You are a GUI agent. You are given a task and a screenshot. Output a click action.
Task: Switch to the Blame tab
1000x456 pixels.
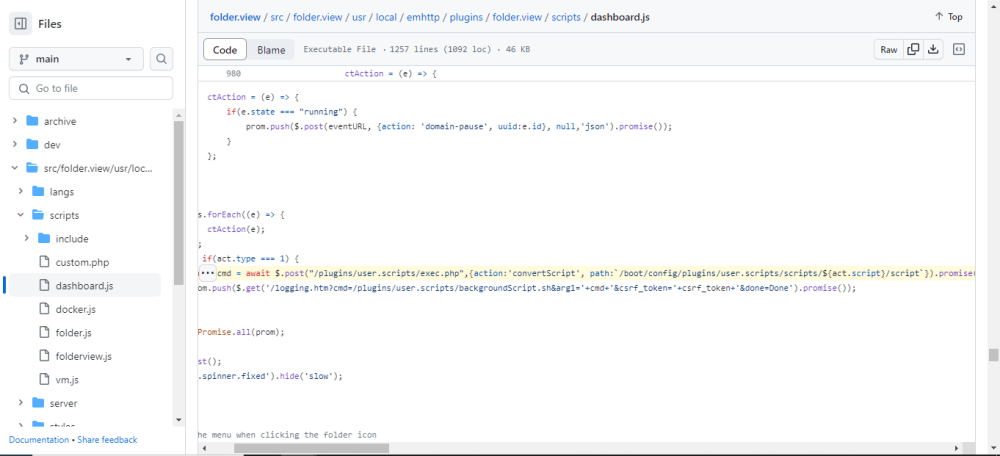pos(271,50)
